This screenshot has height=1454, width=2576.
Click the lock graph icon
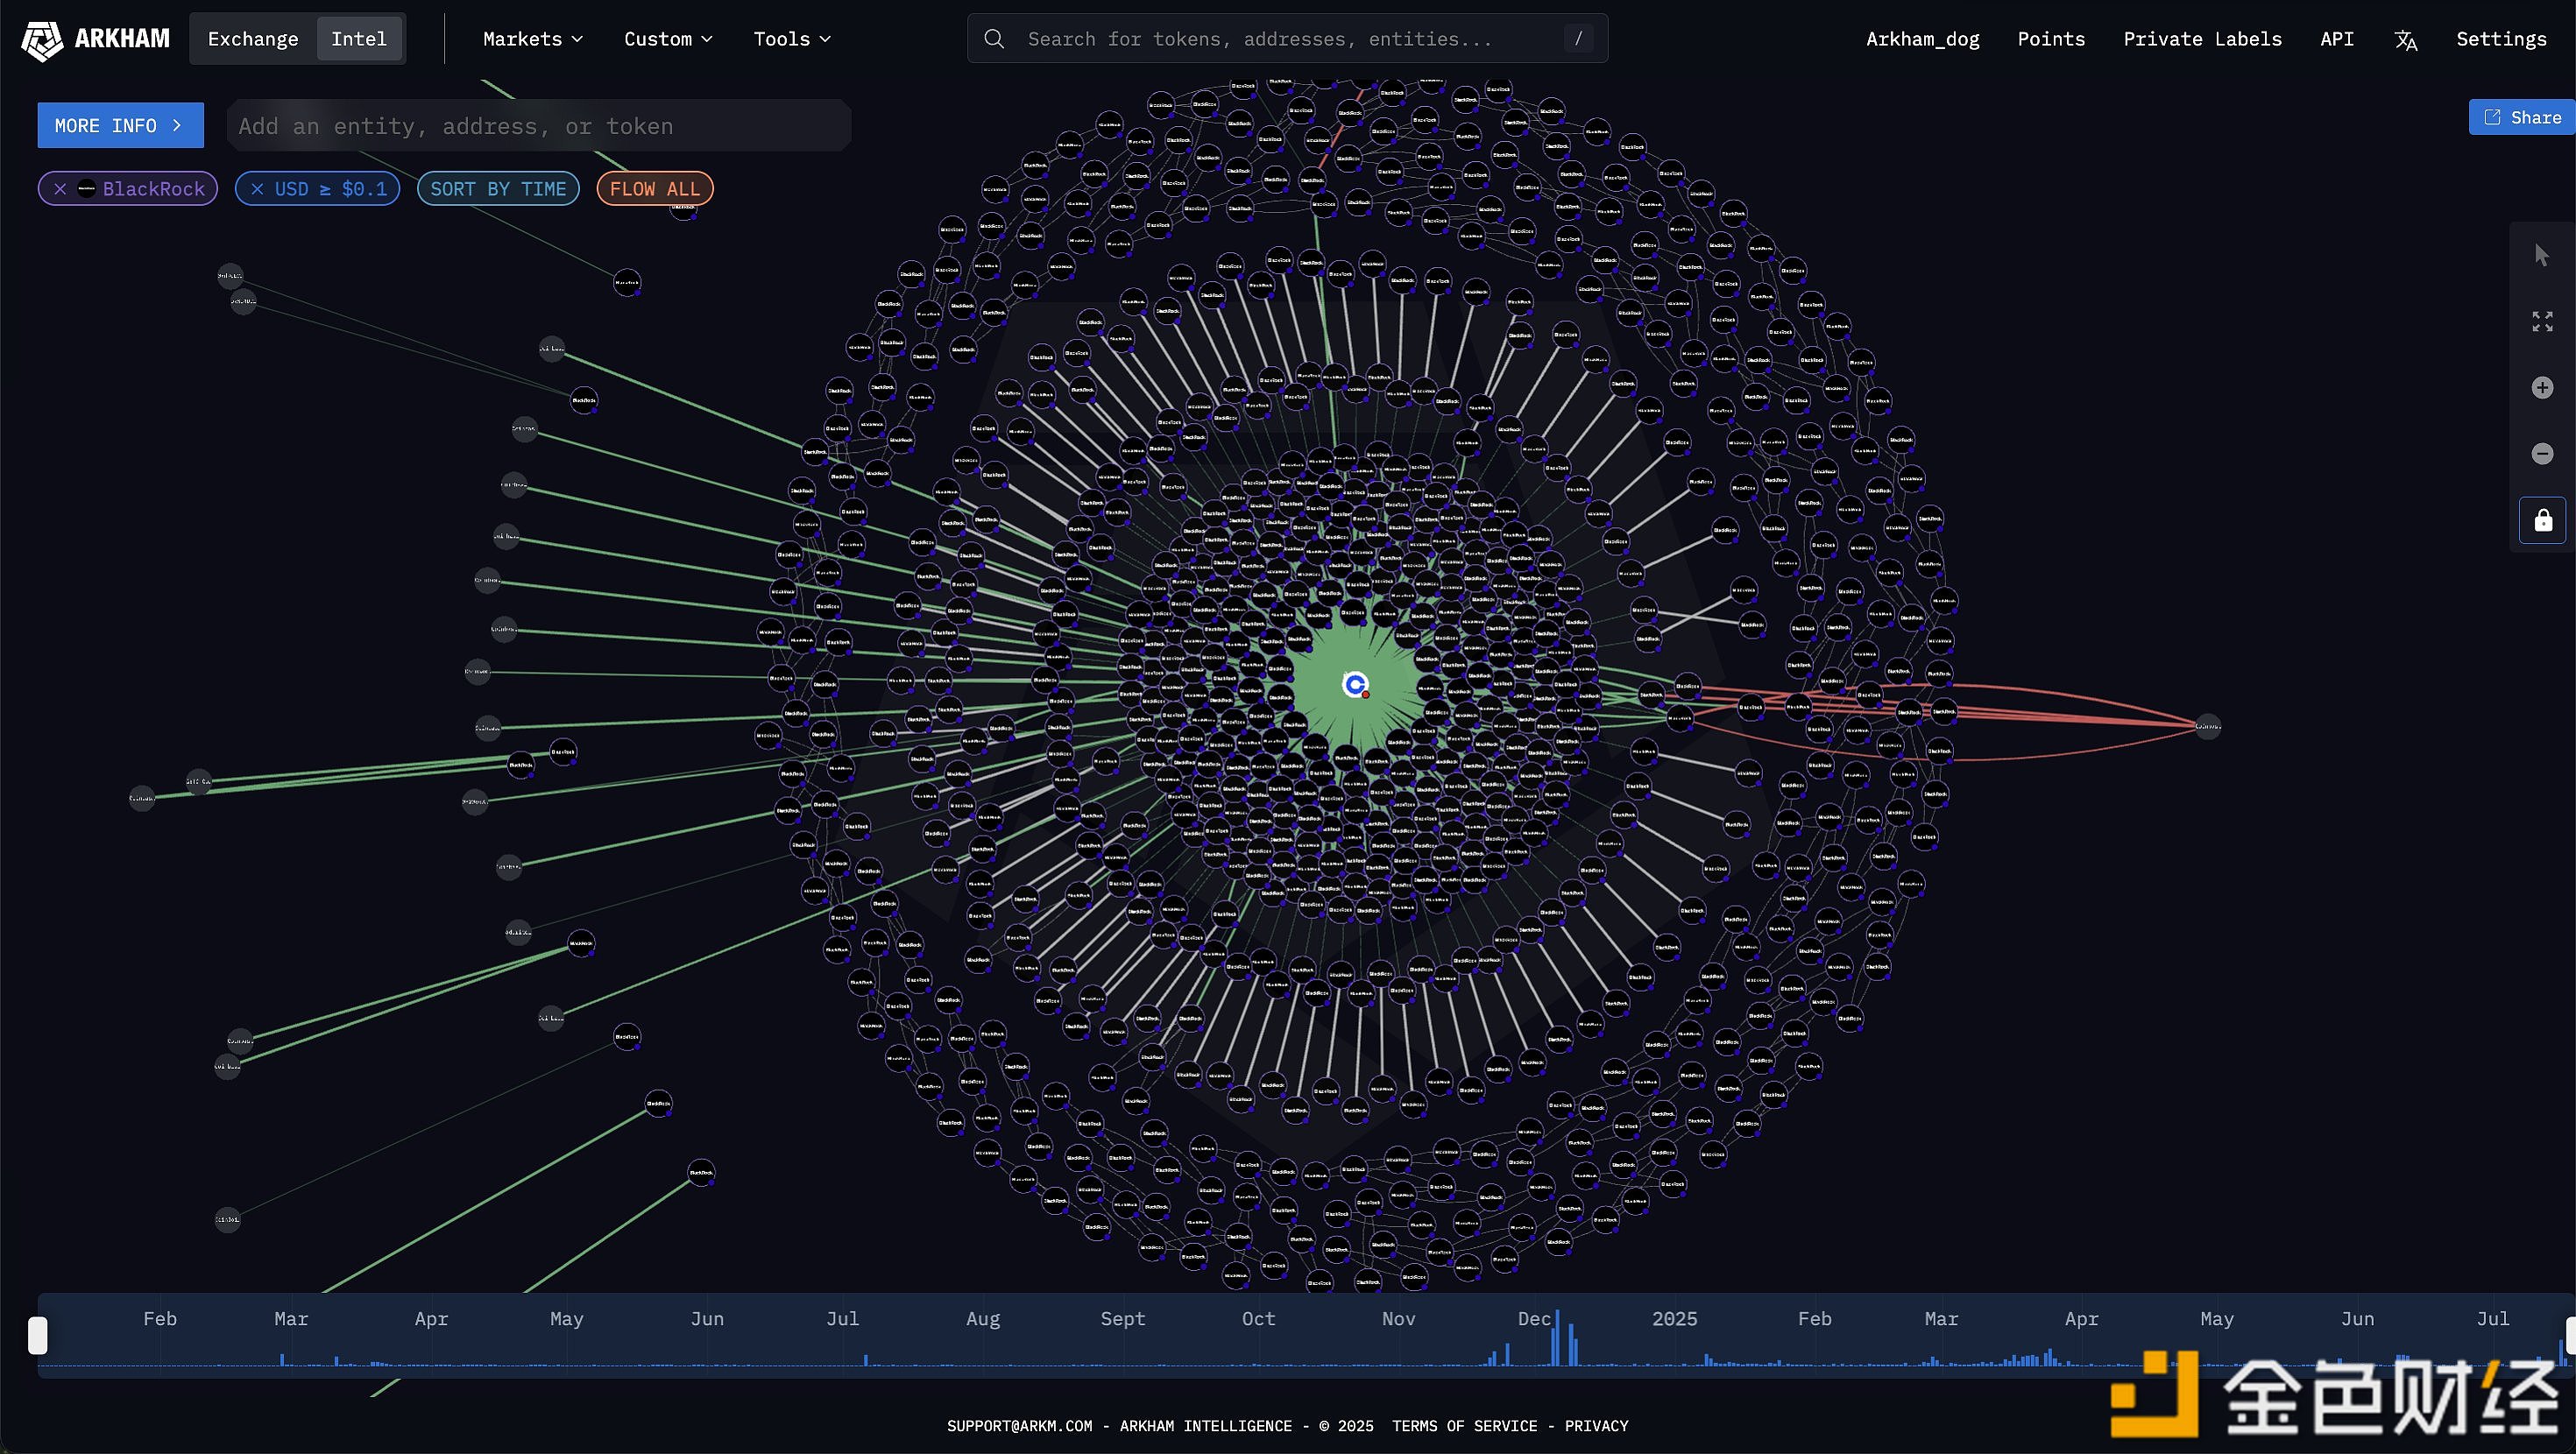point(2542,520)
